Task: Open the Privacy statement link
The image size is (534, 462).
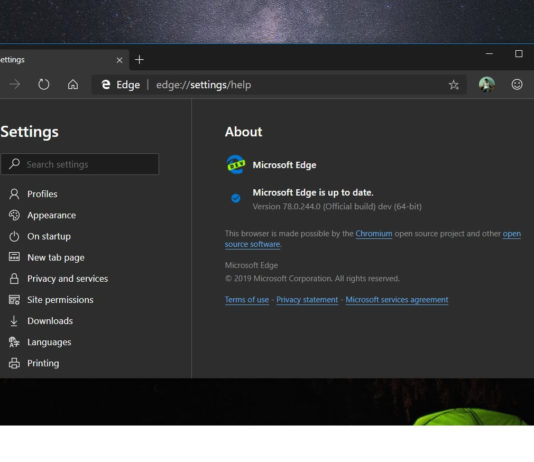Action: pos(307,300)
